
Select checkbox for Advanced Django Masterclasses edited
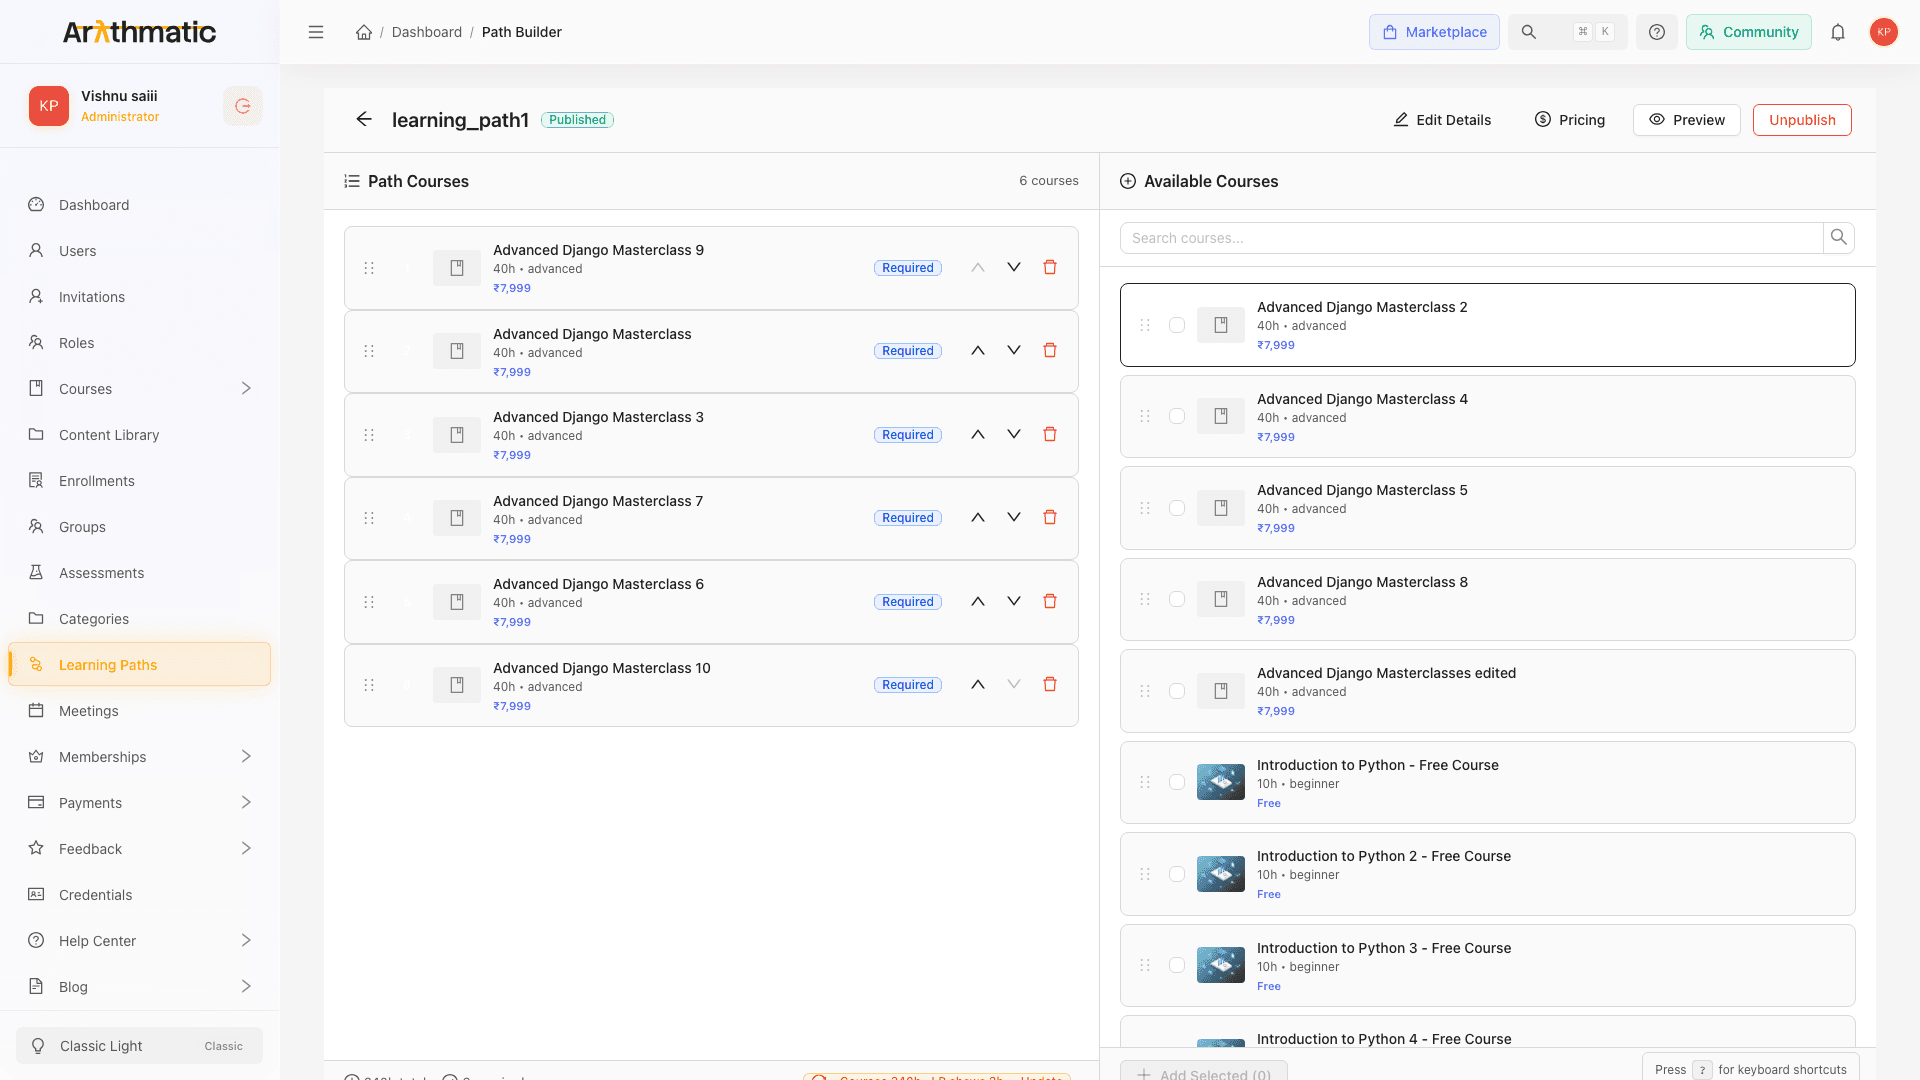coord(1177,691)
